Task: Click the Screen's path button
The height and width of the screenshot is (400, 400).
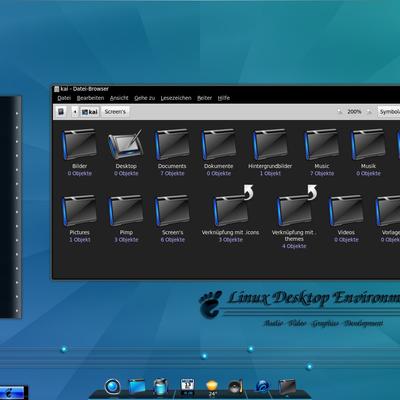Action: pyautogui.click(x=115, y=112)
